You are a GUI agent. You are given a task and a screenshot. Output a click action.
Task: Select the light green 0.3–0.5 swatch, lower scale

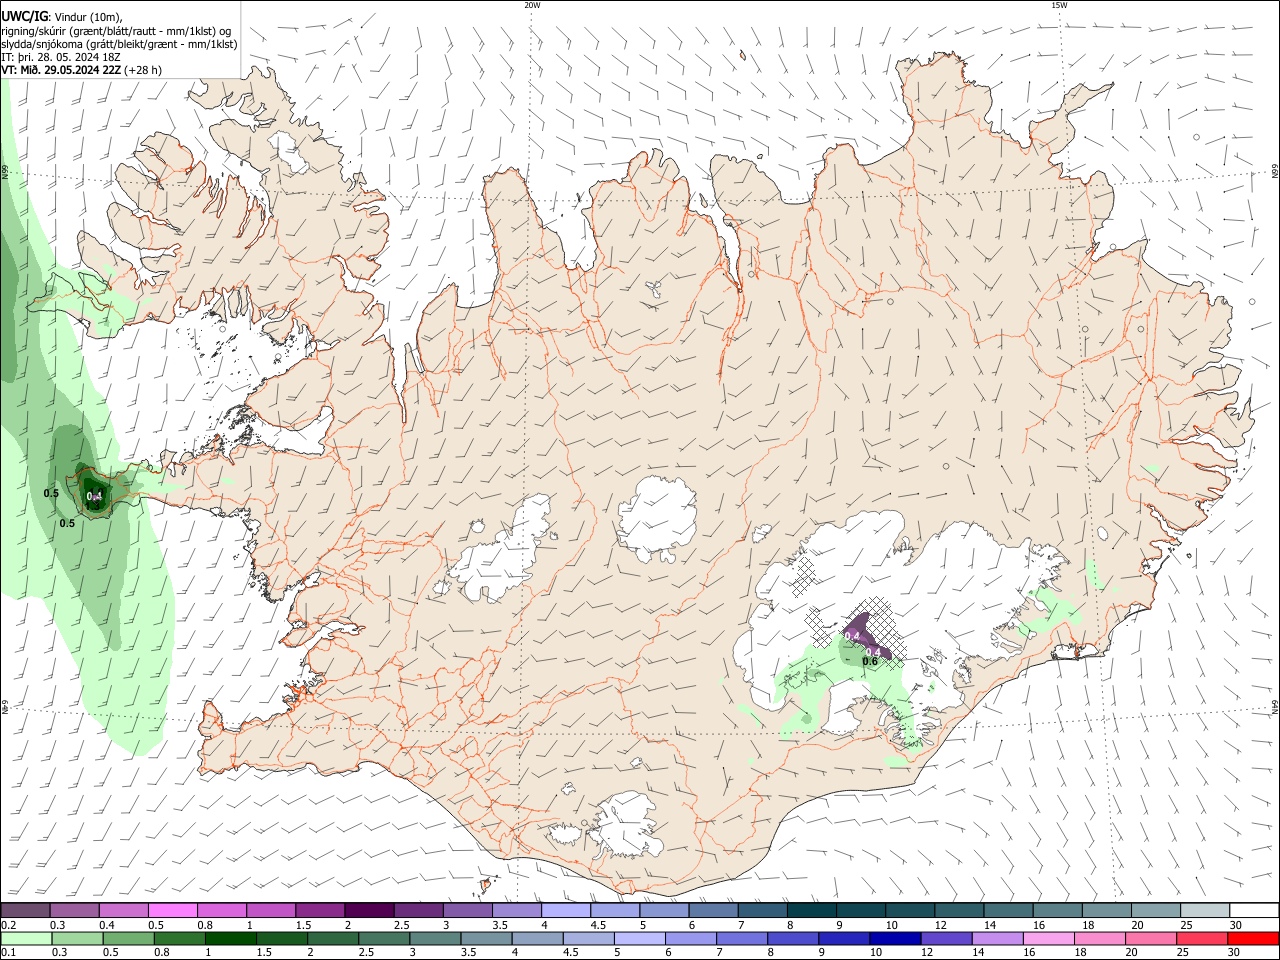[x=77, y=938]
